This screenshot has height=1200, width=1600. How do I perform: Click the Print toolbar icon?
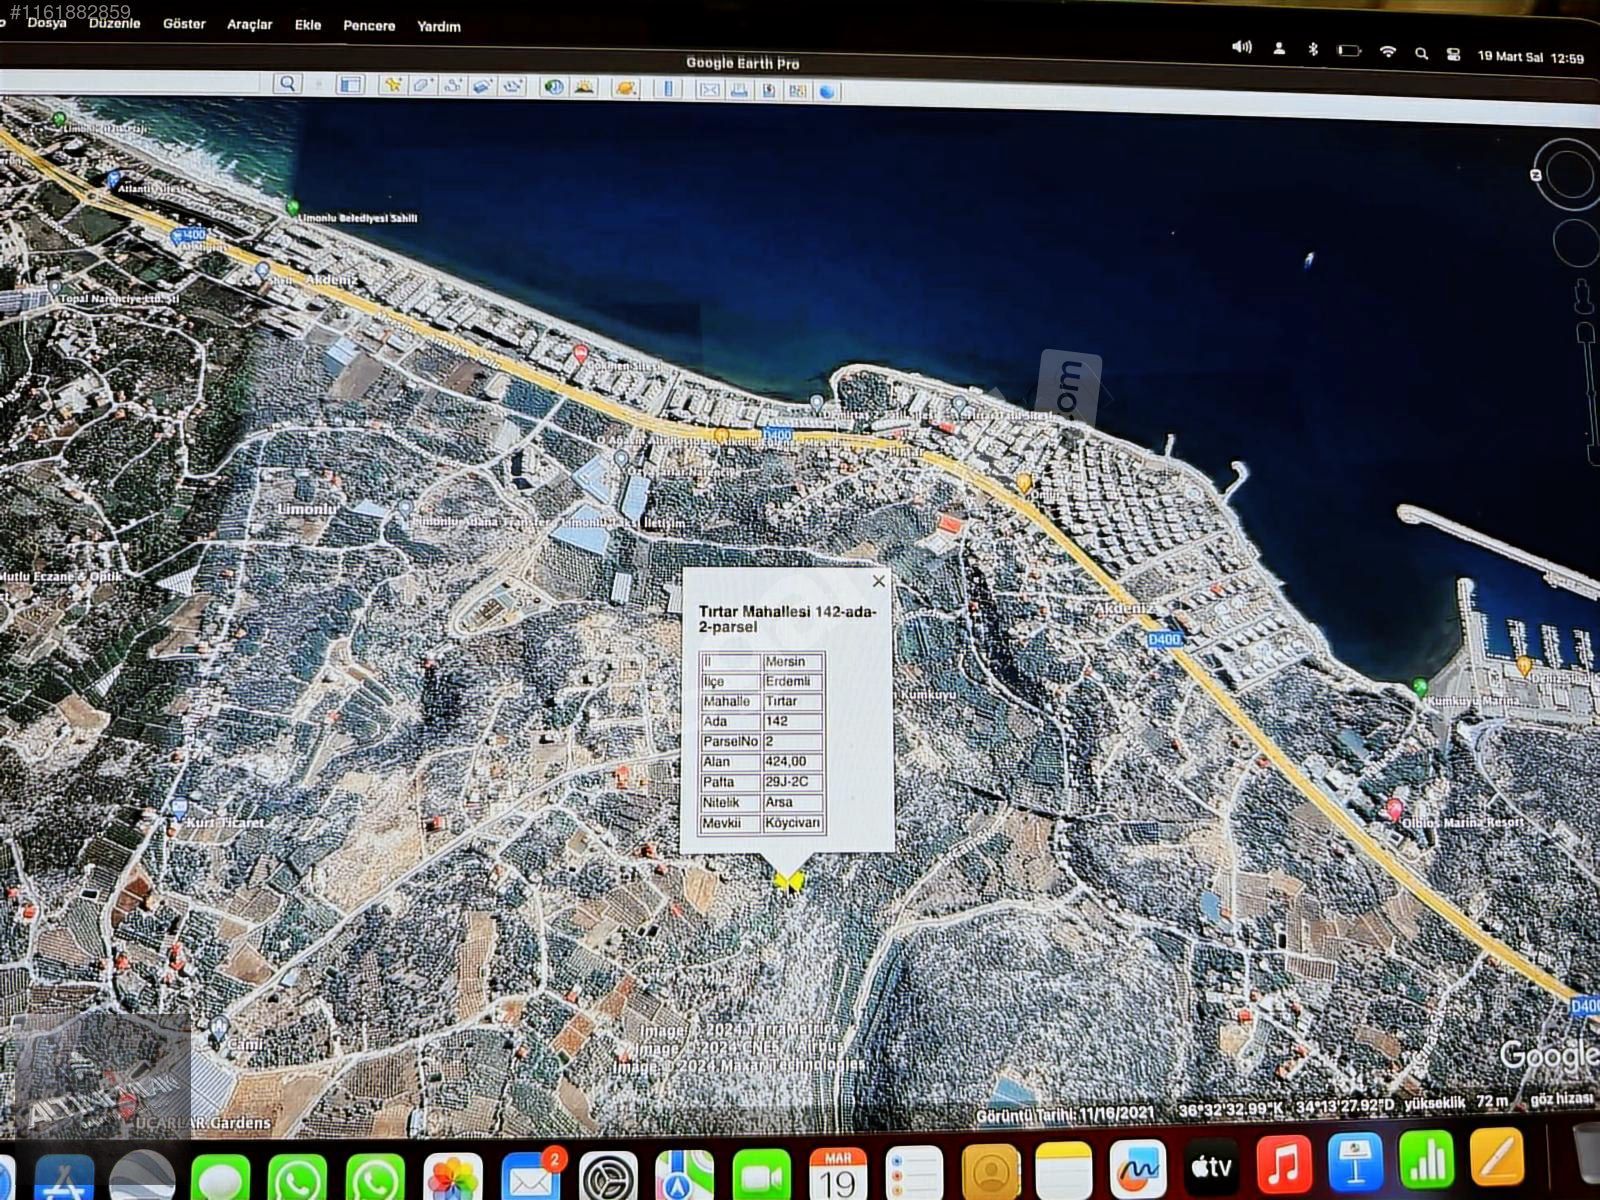[x=739, y=91]
